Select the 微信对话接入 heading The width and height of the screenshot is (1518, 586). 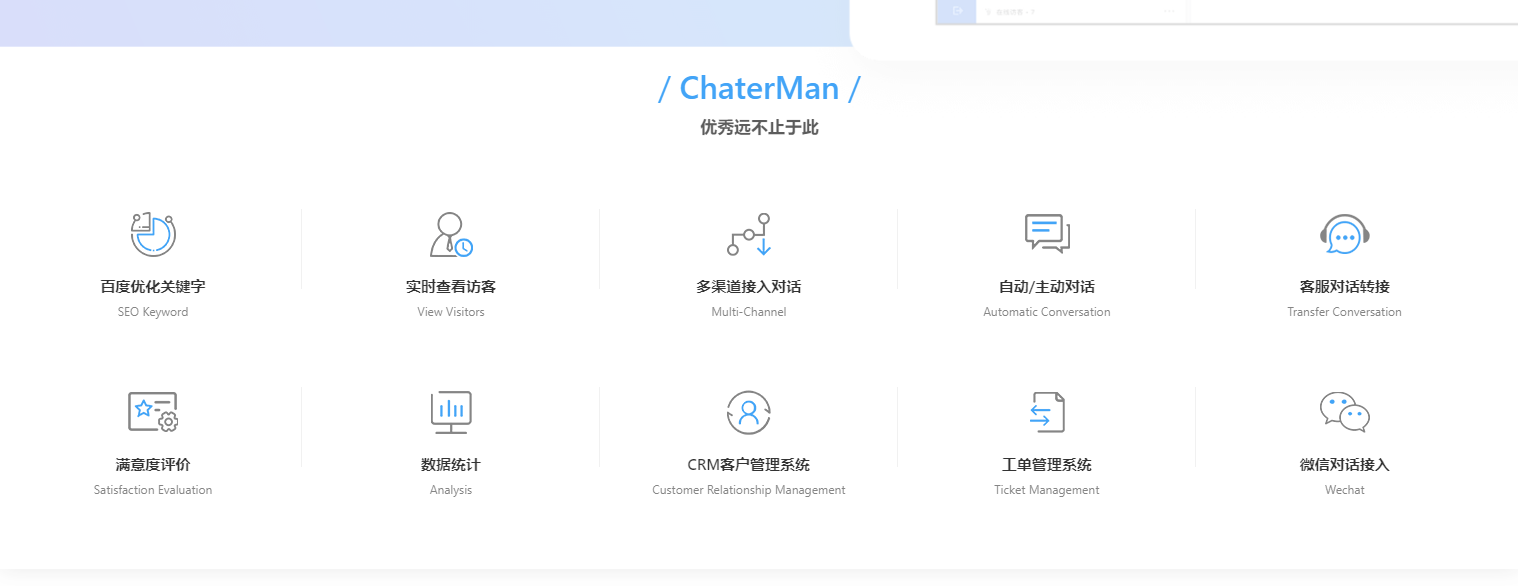(1345, 465)
